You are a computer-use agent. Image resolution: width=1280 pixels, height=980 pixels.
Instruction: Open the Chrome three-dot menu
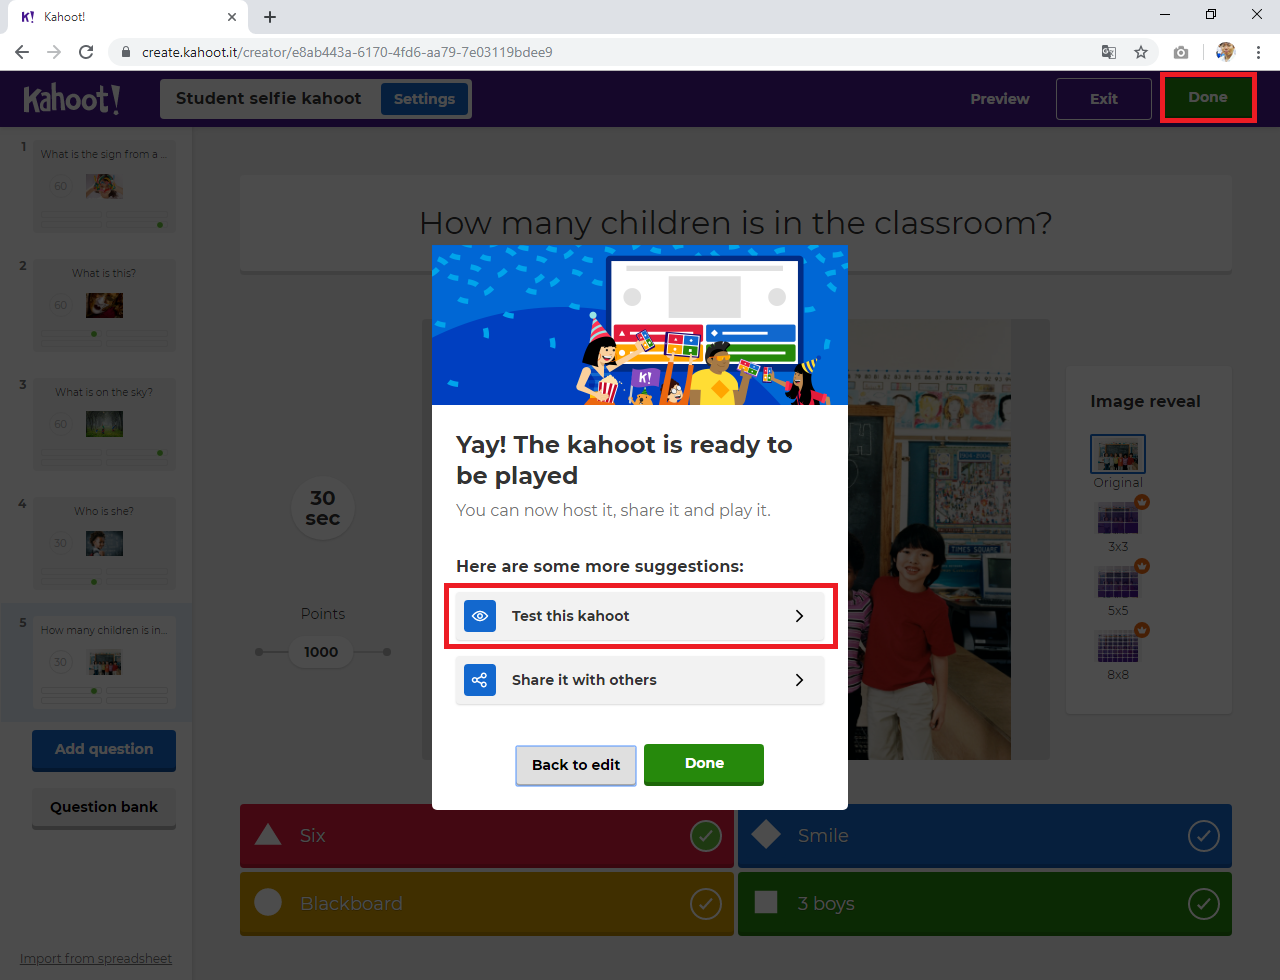click(x=1258, y=52)
